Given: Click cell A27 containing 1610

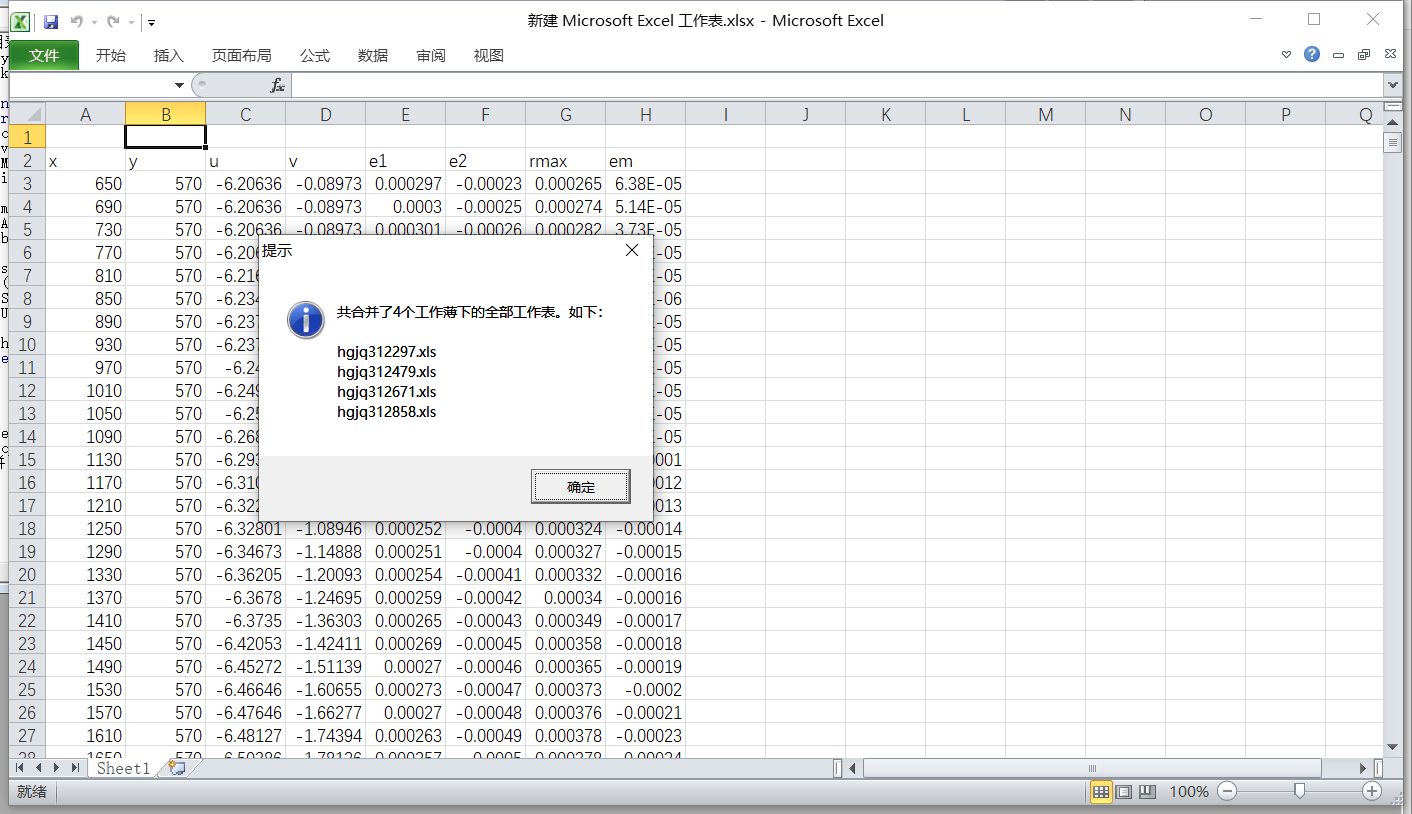Looking at the screenshot, I should [x=85, y=735].
